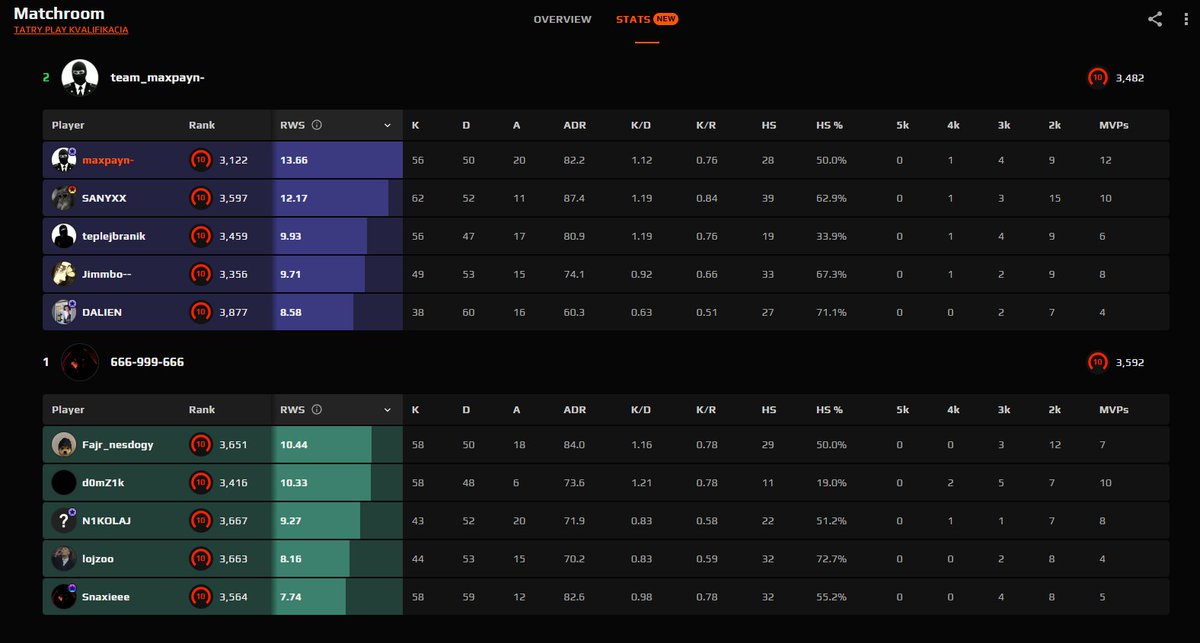Open N1KOLAJ player profile name
Image resolution: width=1200 pixels, height=643 pixels.
point(106,520)
